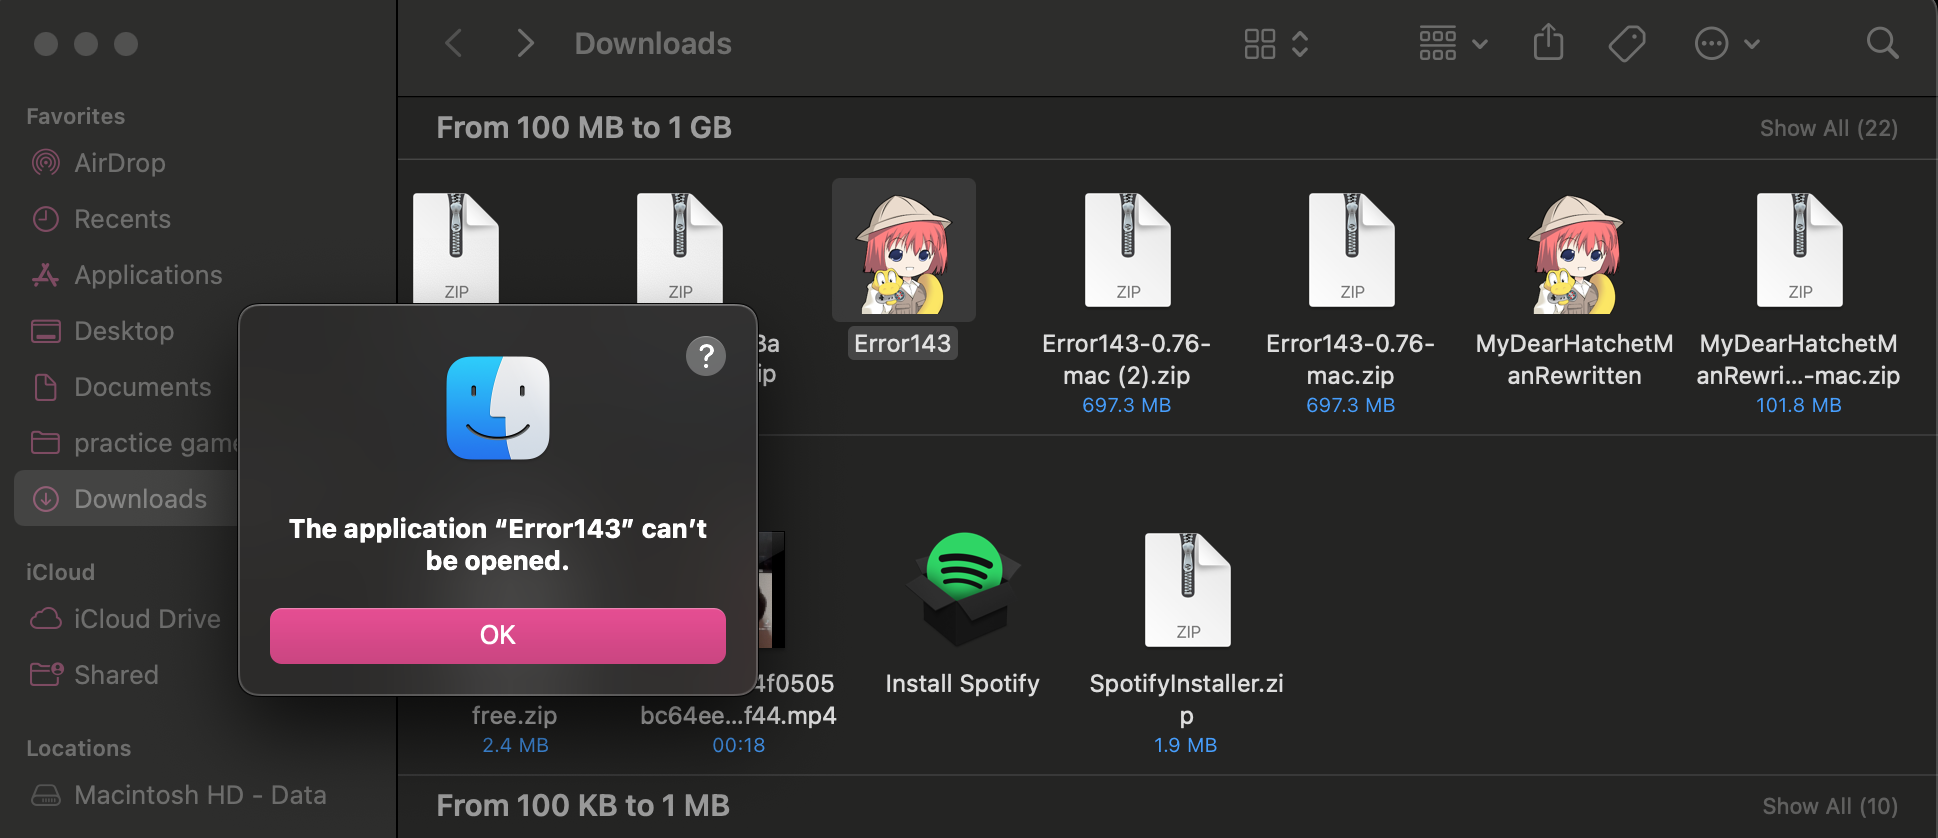Open the Search magnifier icon
This screenshot has height=838, width=1938.
[1882, 43]
